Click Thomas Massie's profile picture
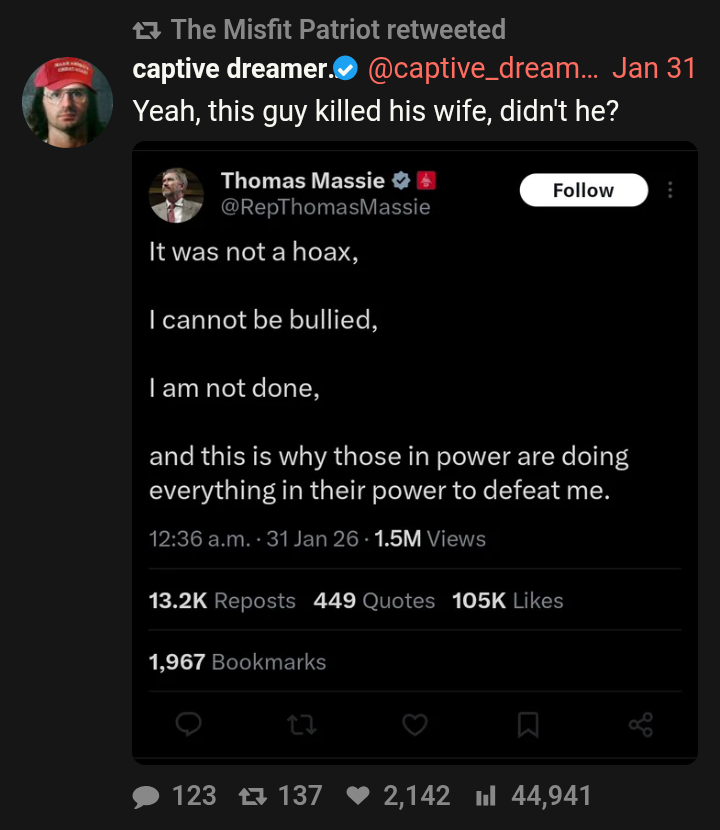 coord(176,195)
